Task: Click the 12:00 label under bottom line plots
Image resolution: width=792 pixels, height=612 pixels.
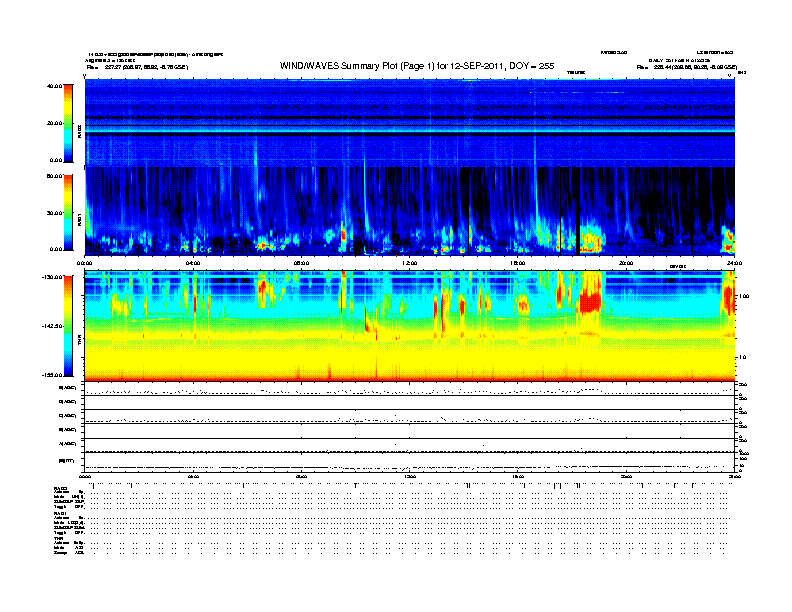Action: point(409,477)
